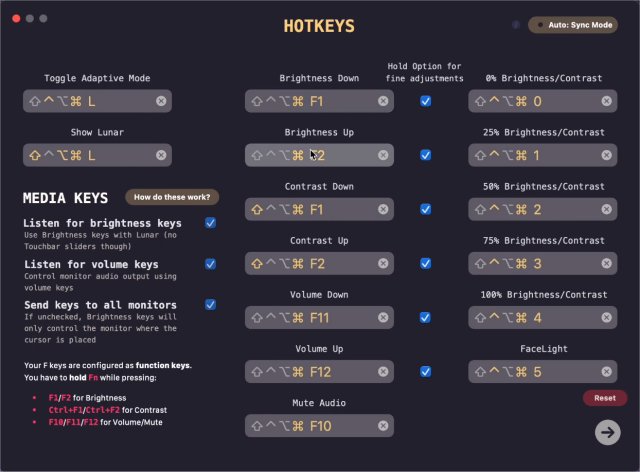The image size is (640, 472).
Task: Uncheck Listen for volume keys
Action: (x=210, y=264)
